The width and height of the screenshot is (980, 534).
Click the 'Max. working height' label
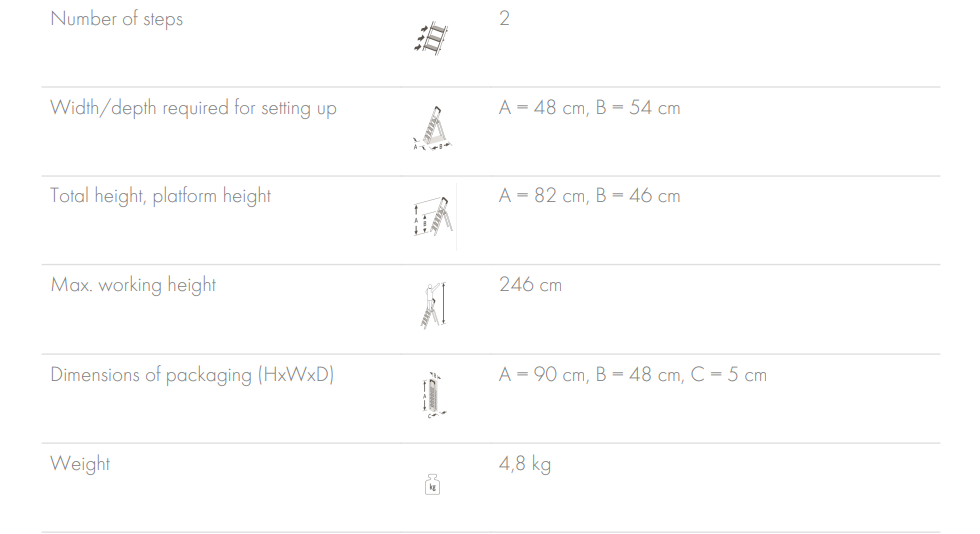(x=133, y=285)
